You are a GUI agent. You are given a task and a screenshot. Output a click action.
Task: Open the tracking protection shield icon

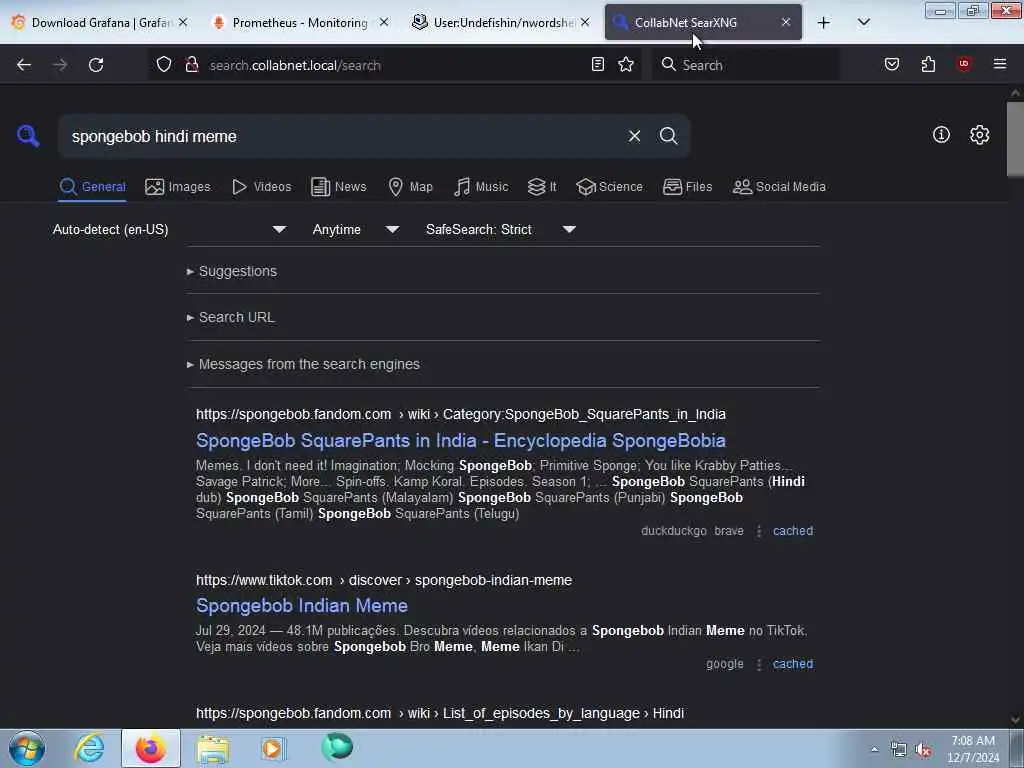click(164, 64)
